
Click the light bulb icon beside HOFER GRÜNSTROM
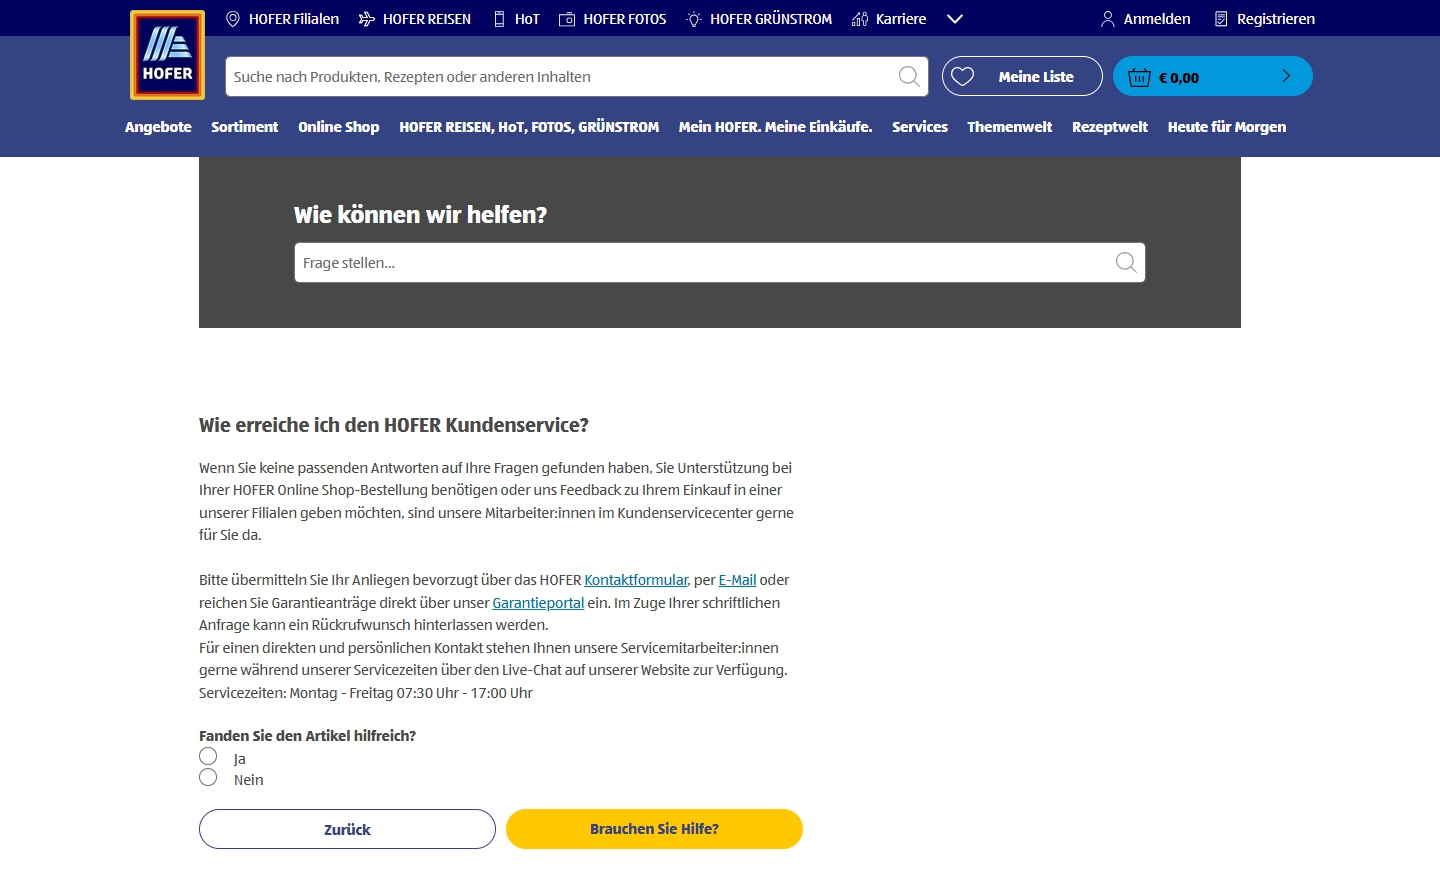694,19
